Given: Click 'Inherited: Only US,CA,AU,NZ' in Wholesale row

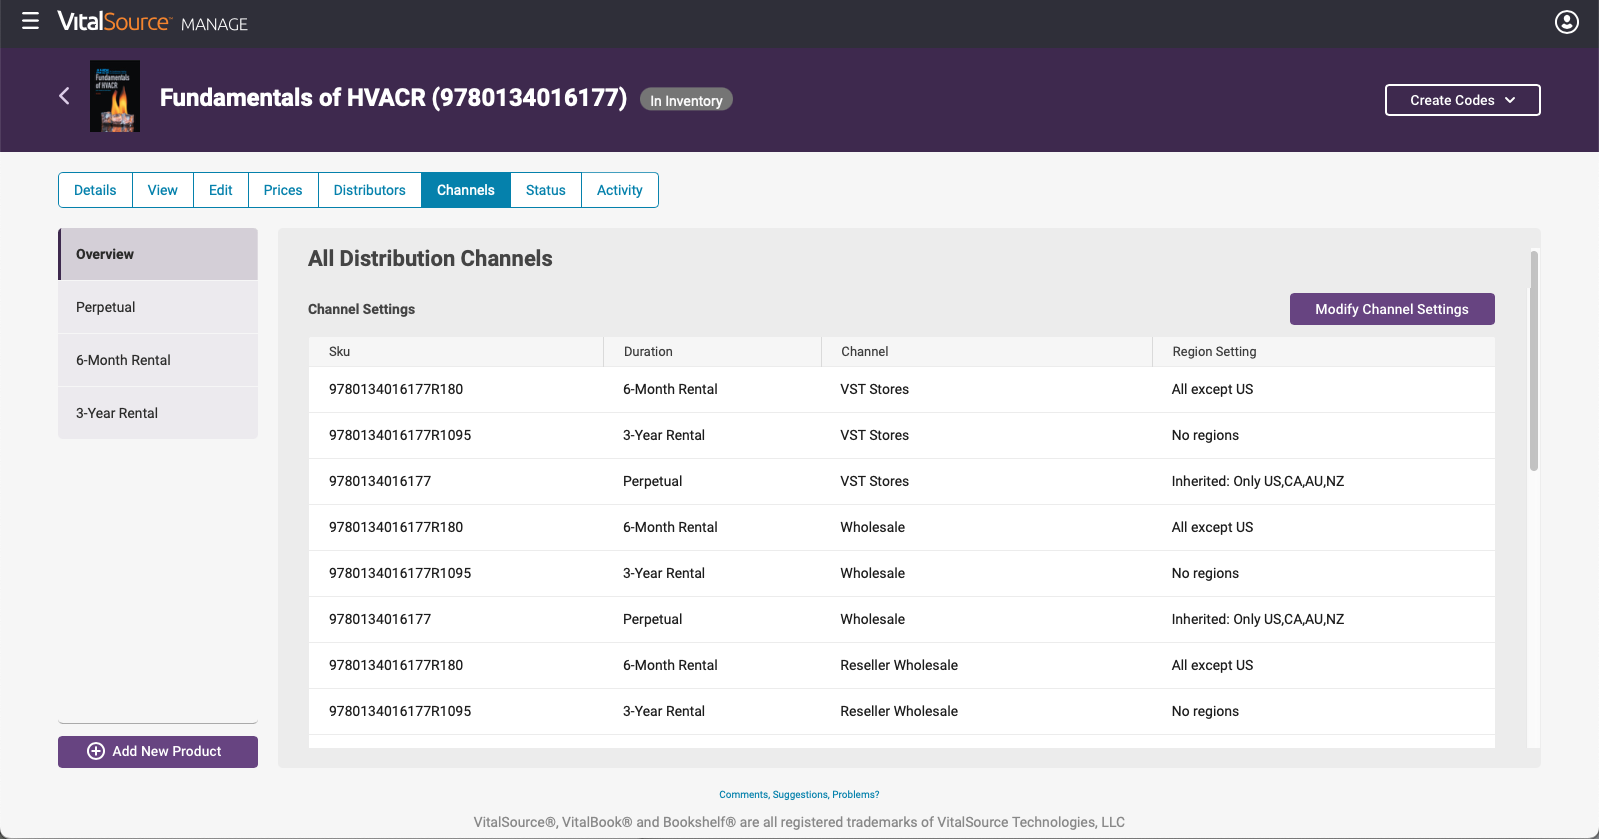Looking at the screenshot, I should tap(1258, 619).
